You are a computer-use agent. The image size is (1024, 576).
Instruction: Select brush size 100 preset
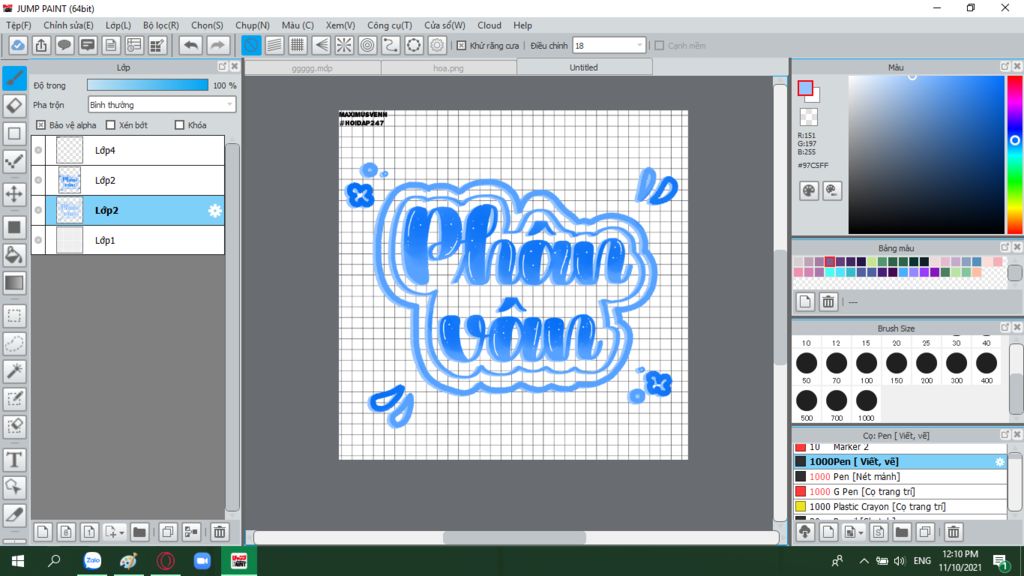pyautogui.click(x=867, y=368)
